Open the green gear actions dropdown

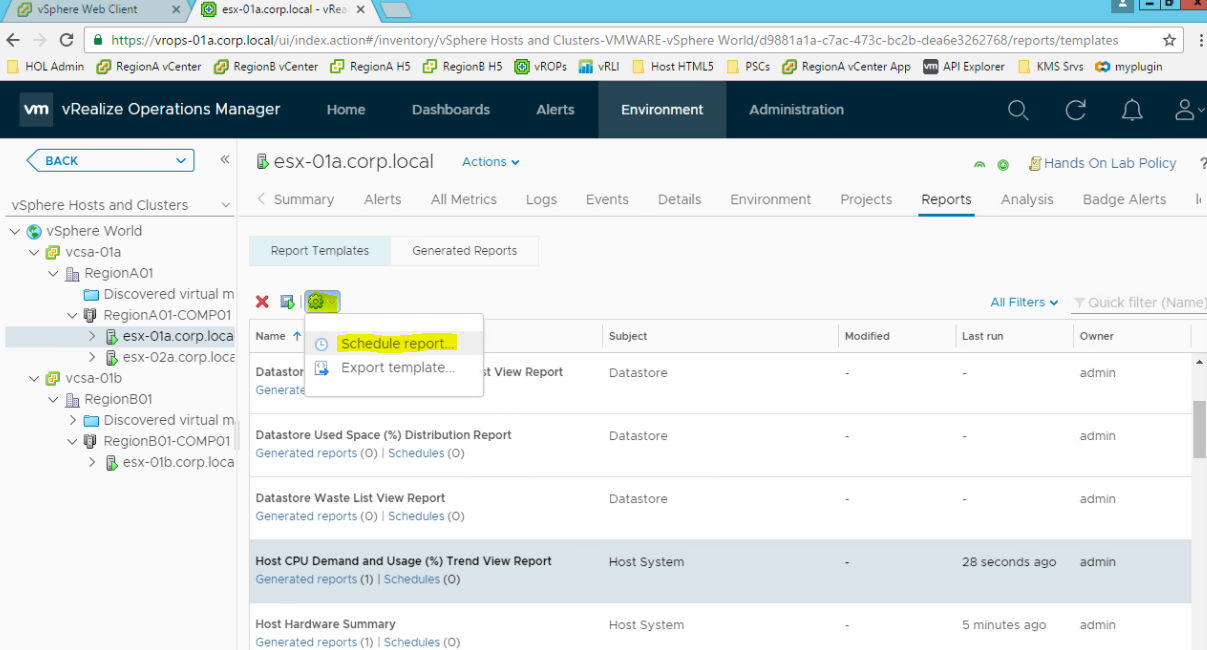[322, 301]
